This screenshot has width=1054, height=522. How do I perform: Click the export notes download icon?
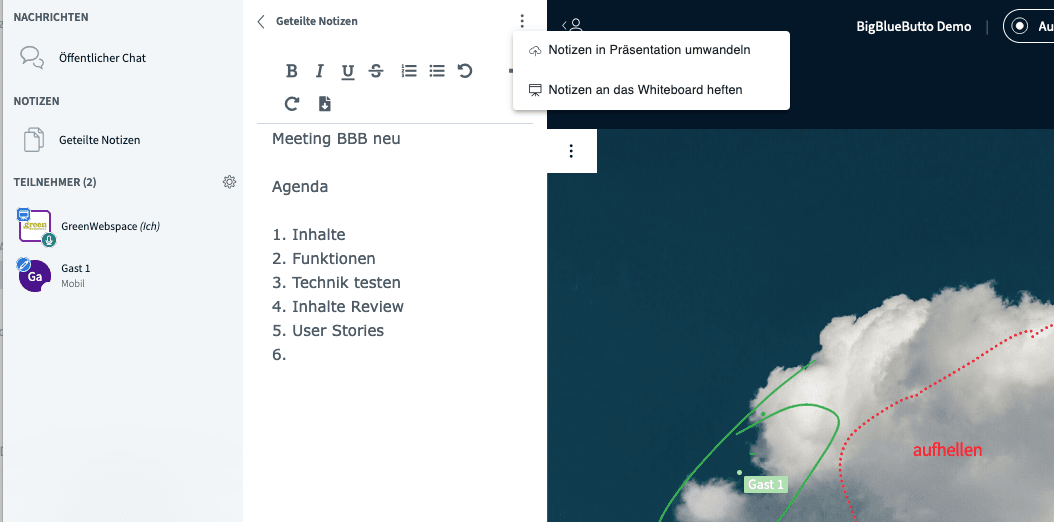(324, 104)
